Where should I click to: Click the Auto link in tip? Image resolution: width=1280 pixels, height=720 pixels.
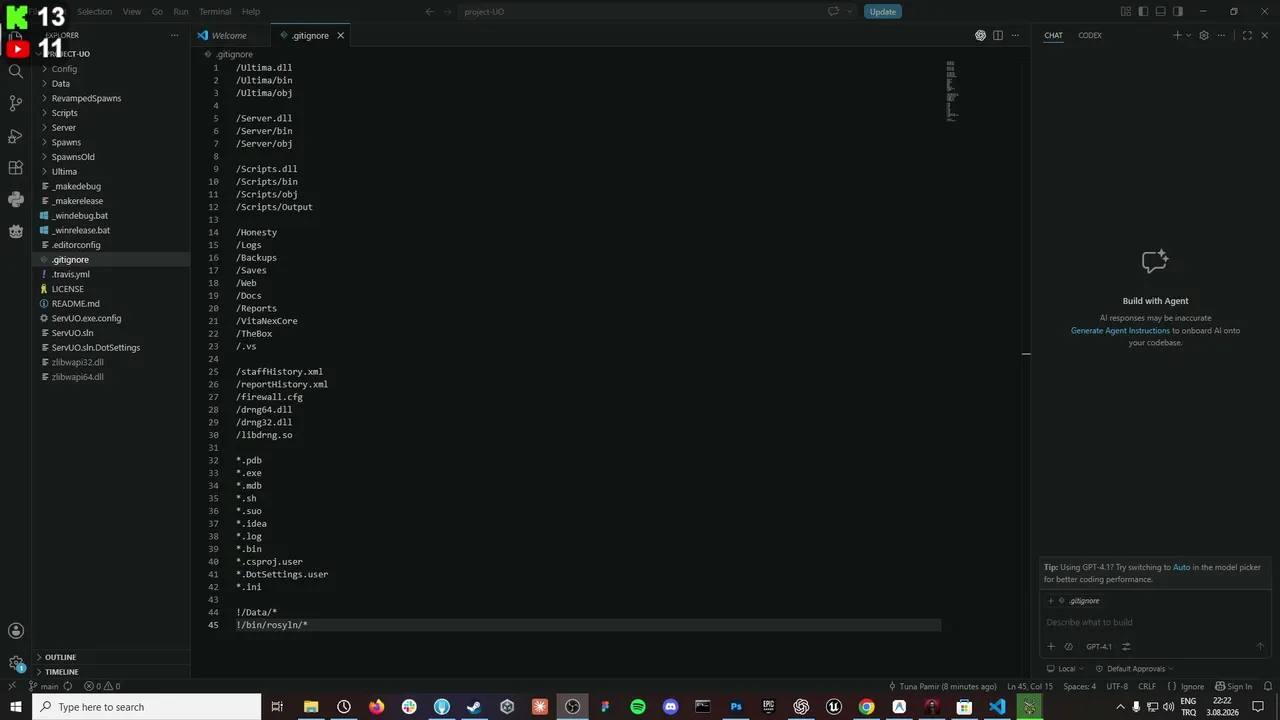coord(1181,567)
